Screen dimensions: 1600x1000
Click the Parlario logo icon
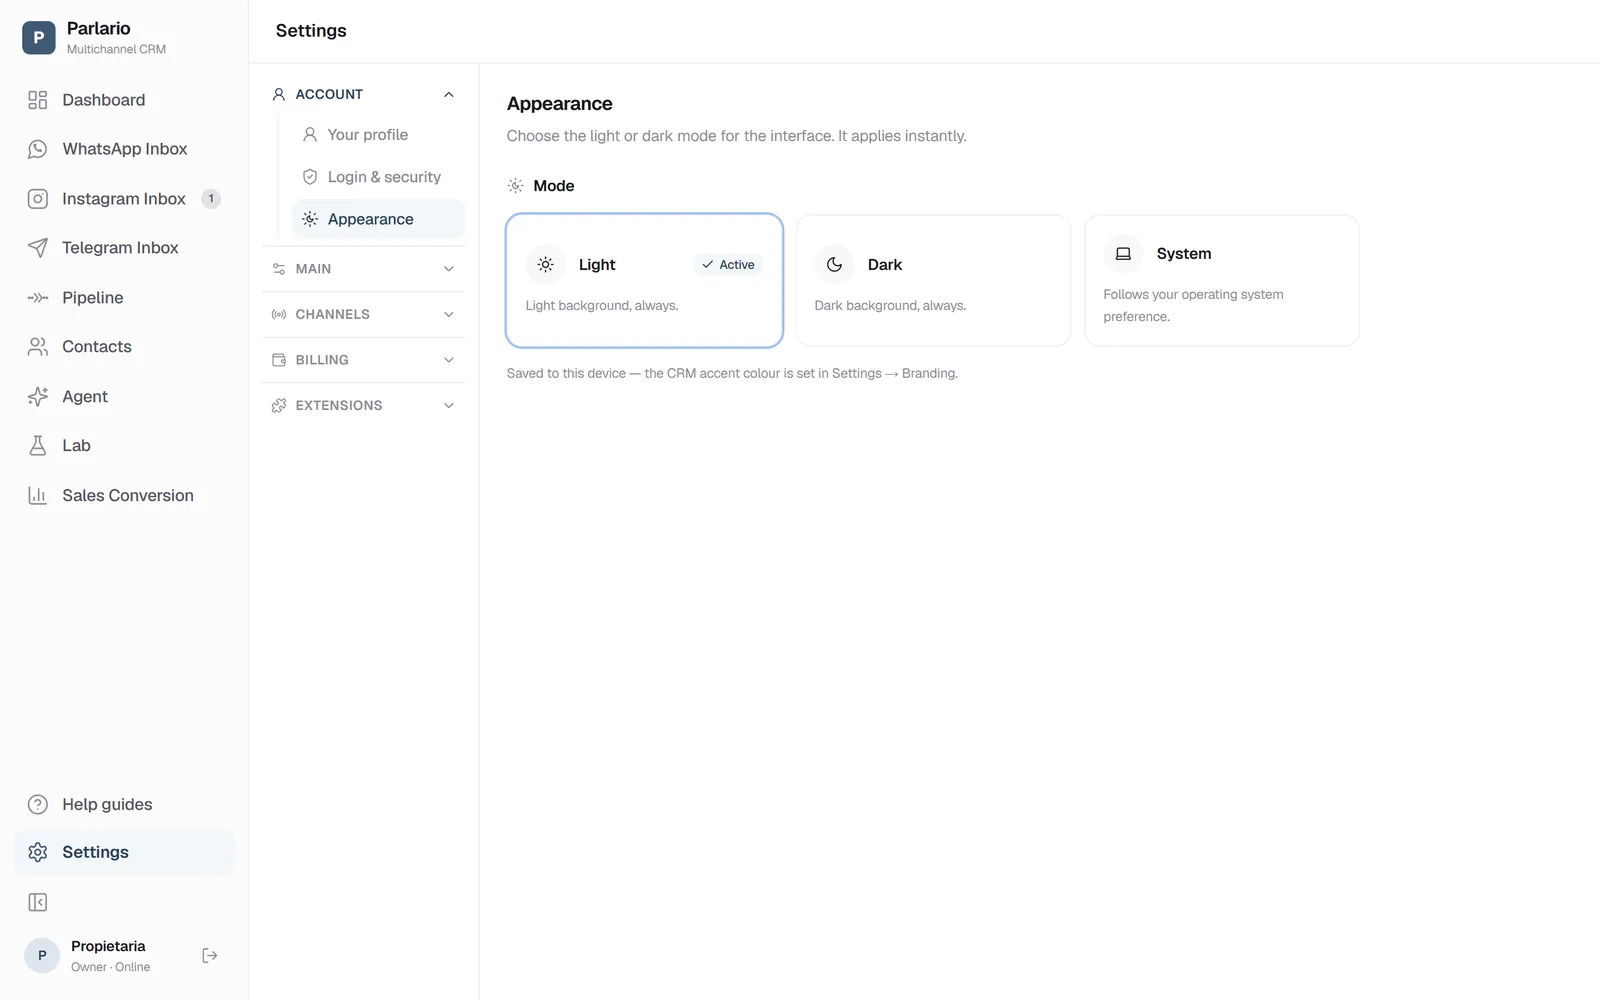tap(38, 38)
